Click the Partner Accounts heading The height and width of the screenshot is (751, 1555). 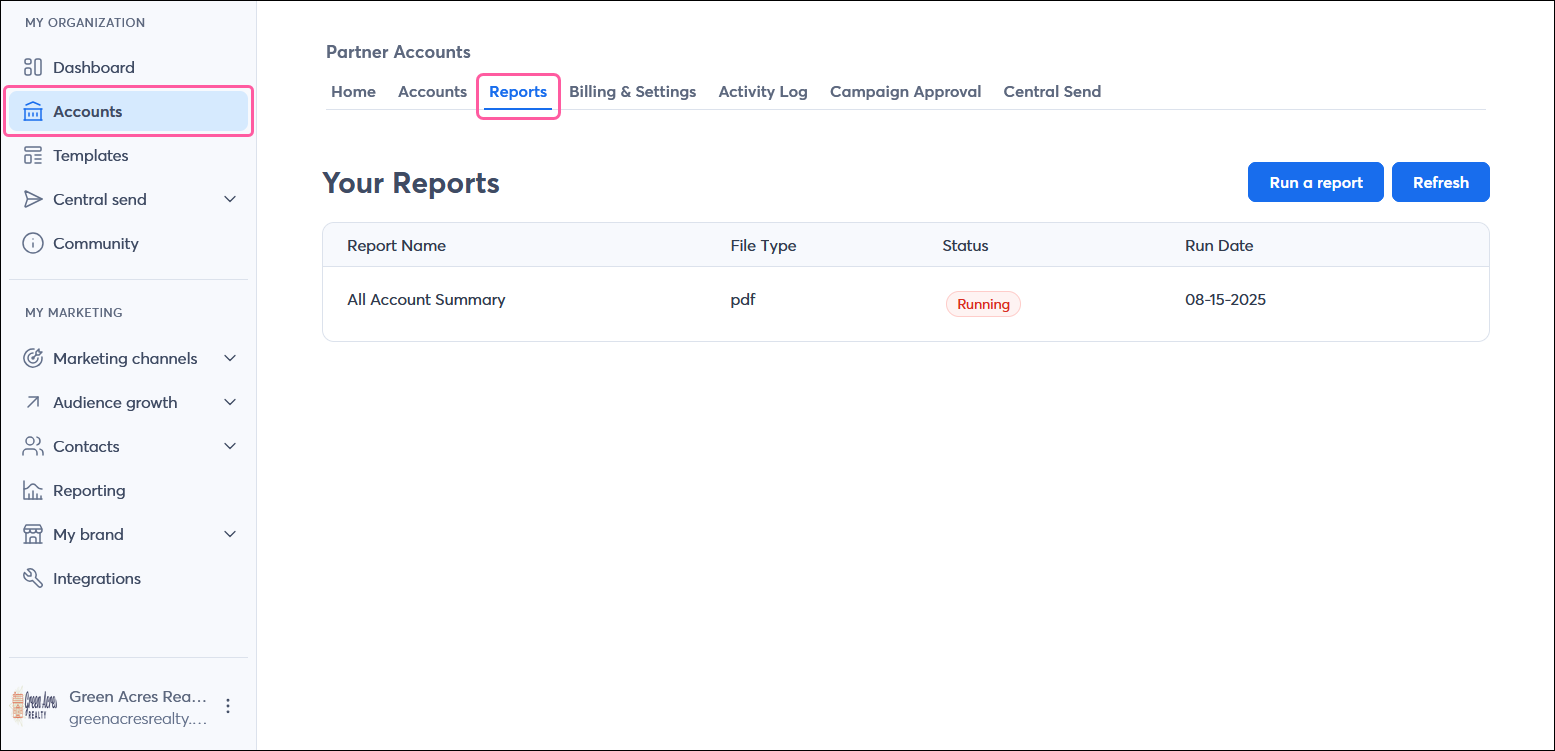click(398, 52)
